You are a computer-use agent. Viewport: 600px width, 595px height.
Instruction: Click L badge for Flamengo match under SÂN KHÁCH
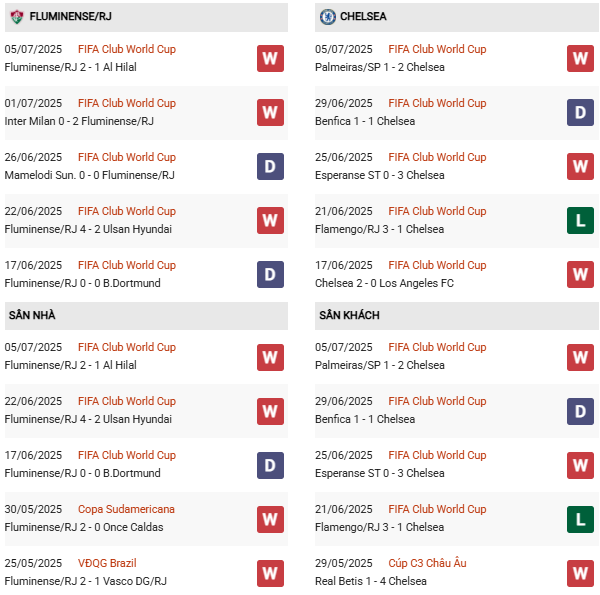580,518
